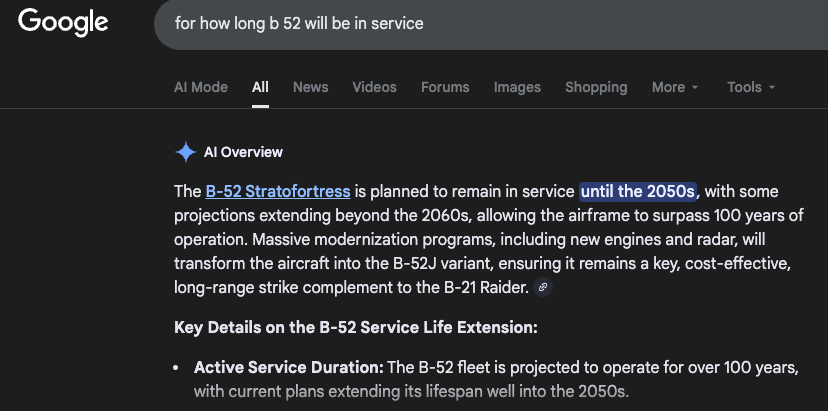Show Forums results
828x411 pixels.
(445, 87)
